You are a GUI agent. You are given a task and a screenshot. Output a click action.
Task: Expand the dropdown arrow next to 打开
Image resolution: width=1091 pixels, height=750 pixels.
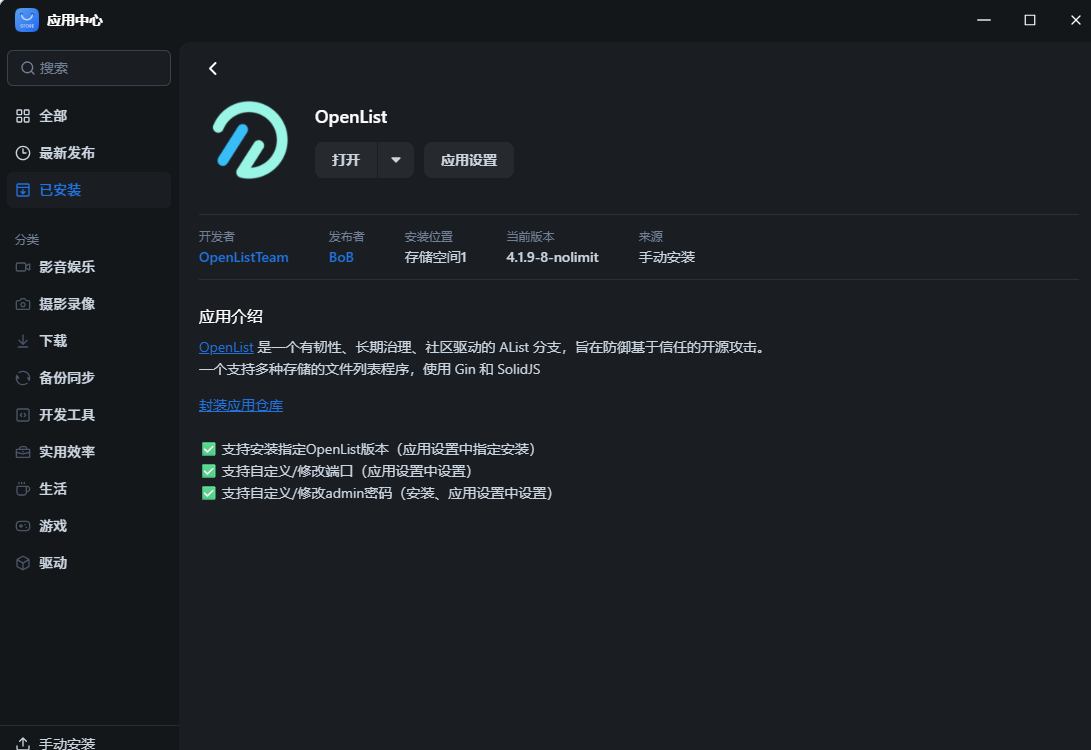point(396,160)
